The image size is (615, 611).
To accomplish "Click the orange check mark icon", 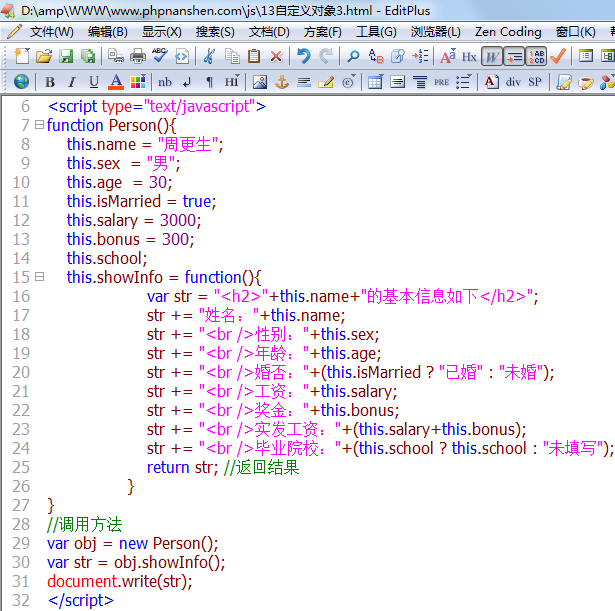I will coord(558,56).
